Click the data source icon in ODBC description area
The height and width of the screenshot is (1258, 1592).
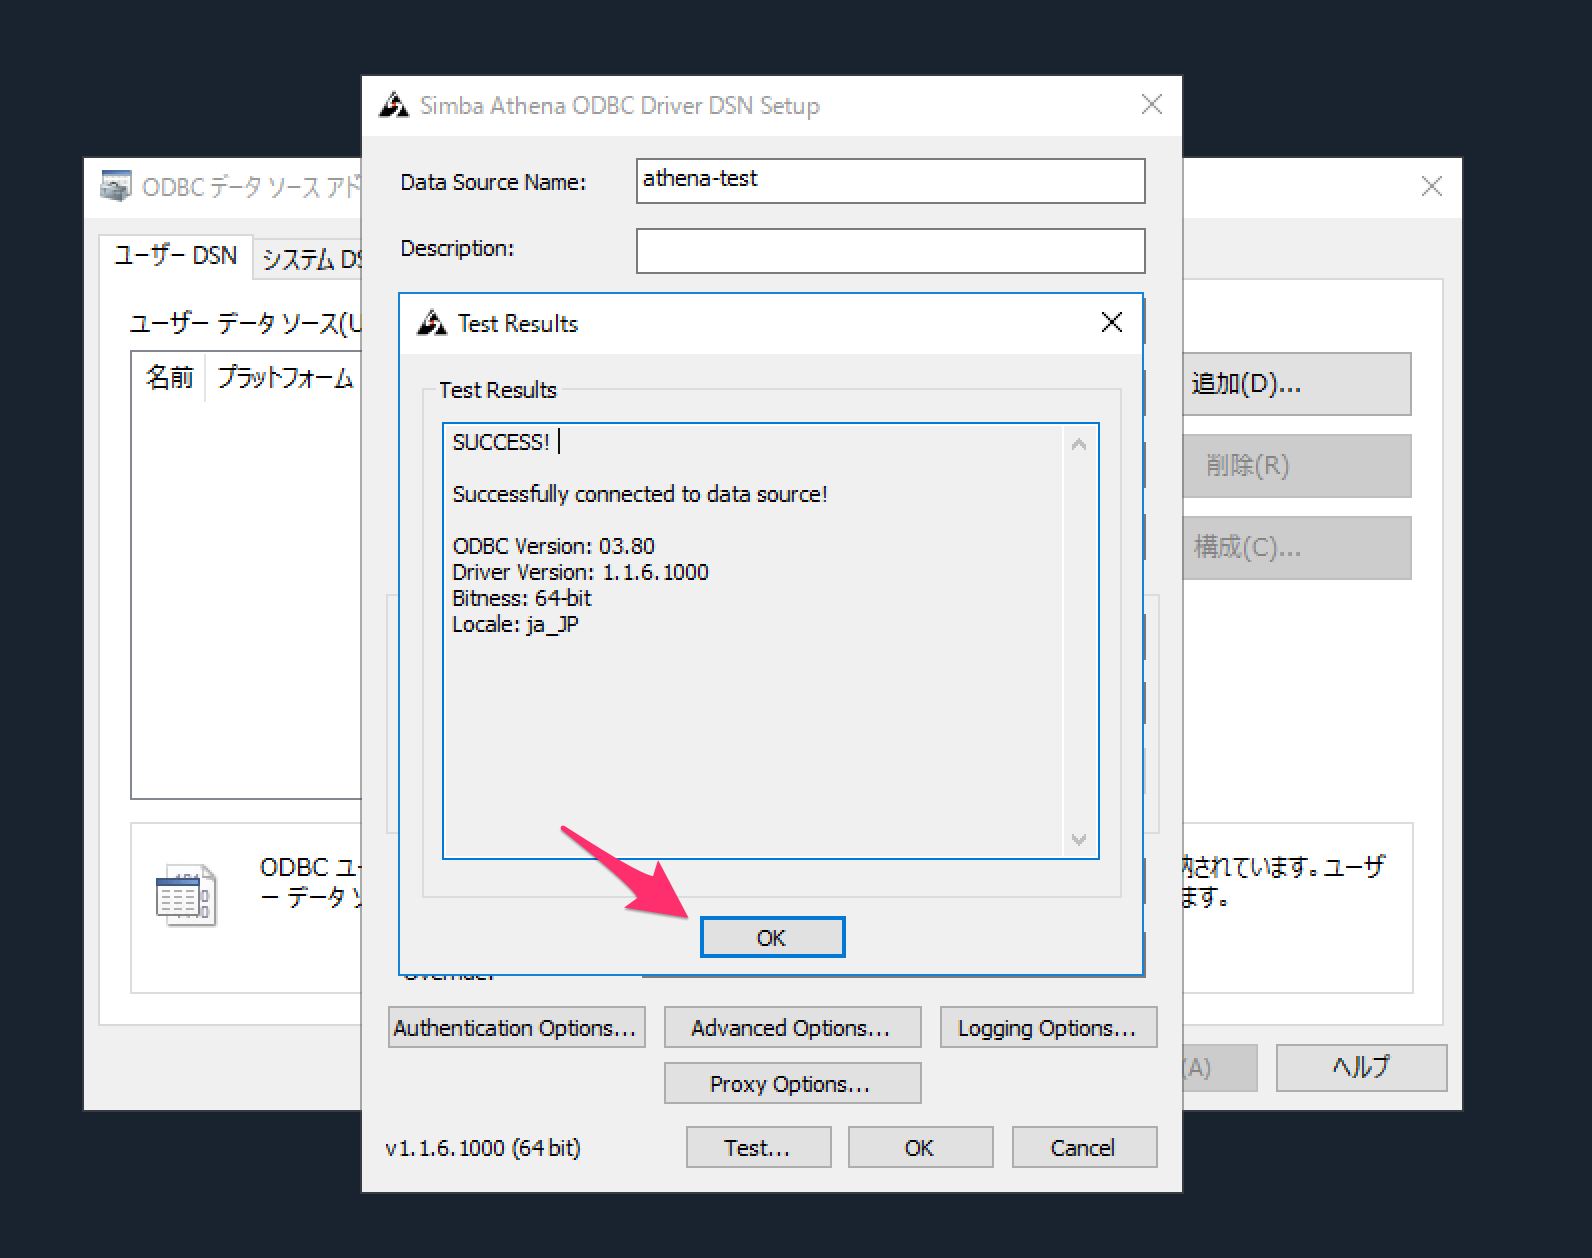coord(186,895)
